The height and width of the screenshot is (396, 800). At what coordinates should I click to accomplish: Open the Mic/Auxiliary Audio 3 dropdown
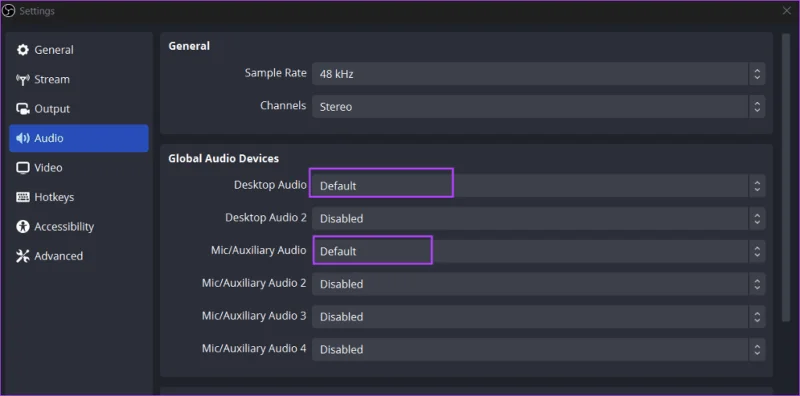point(538,316)
